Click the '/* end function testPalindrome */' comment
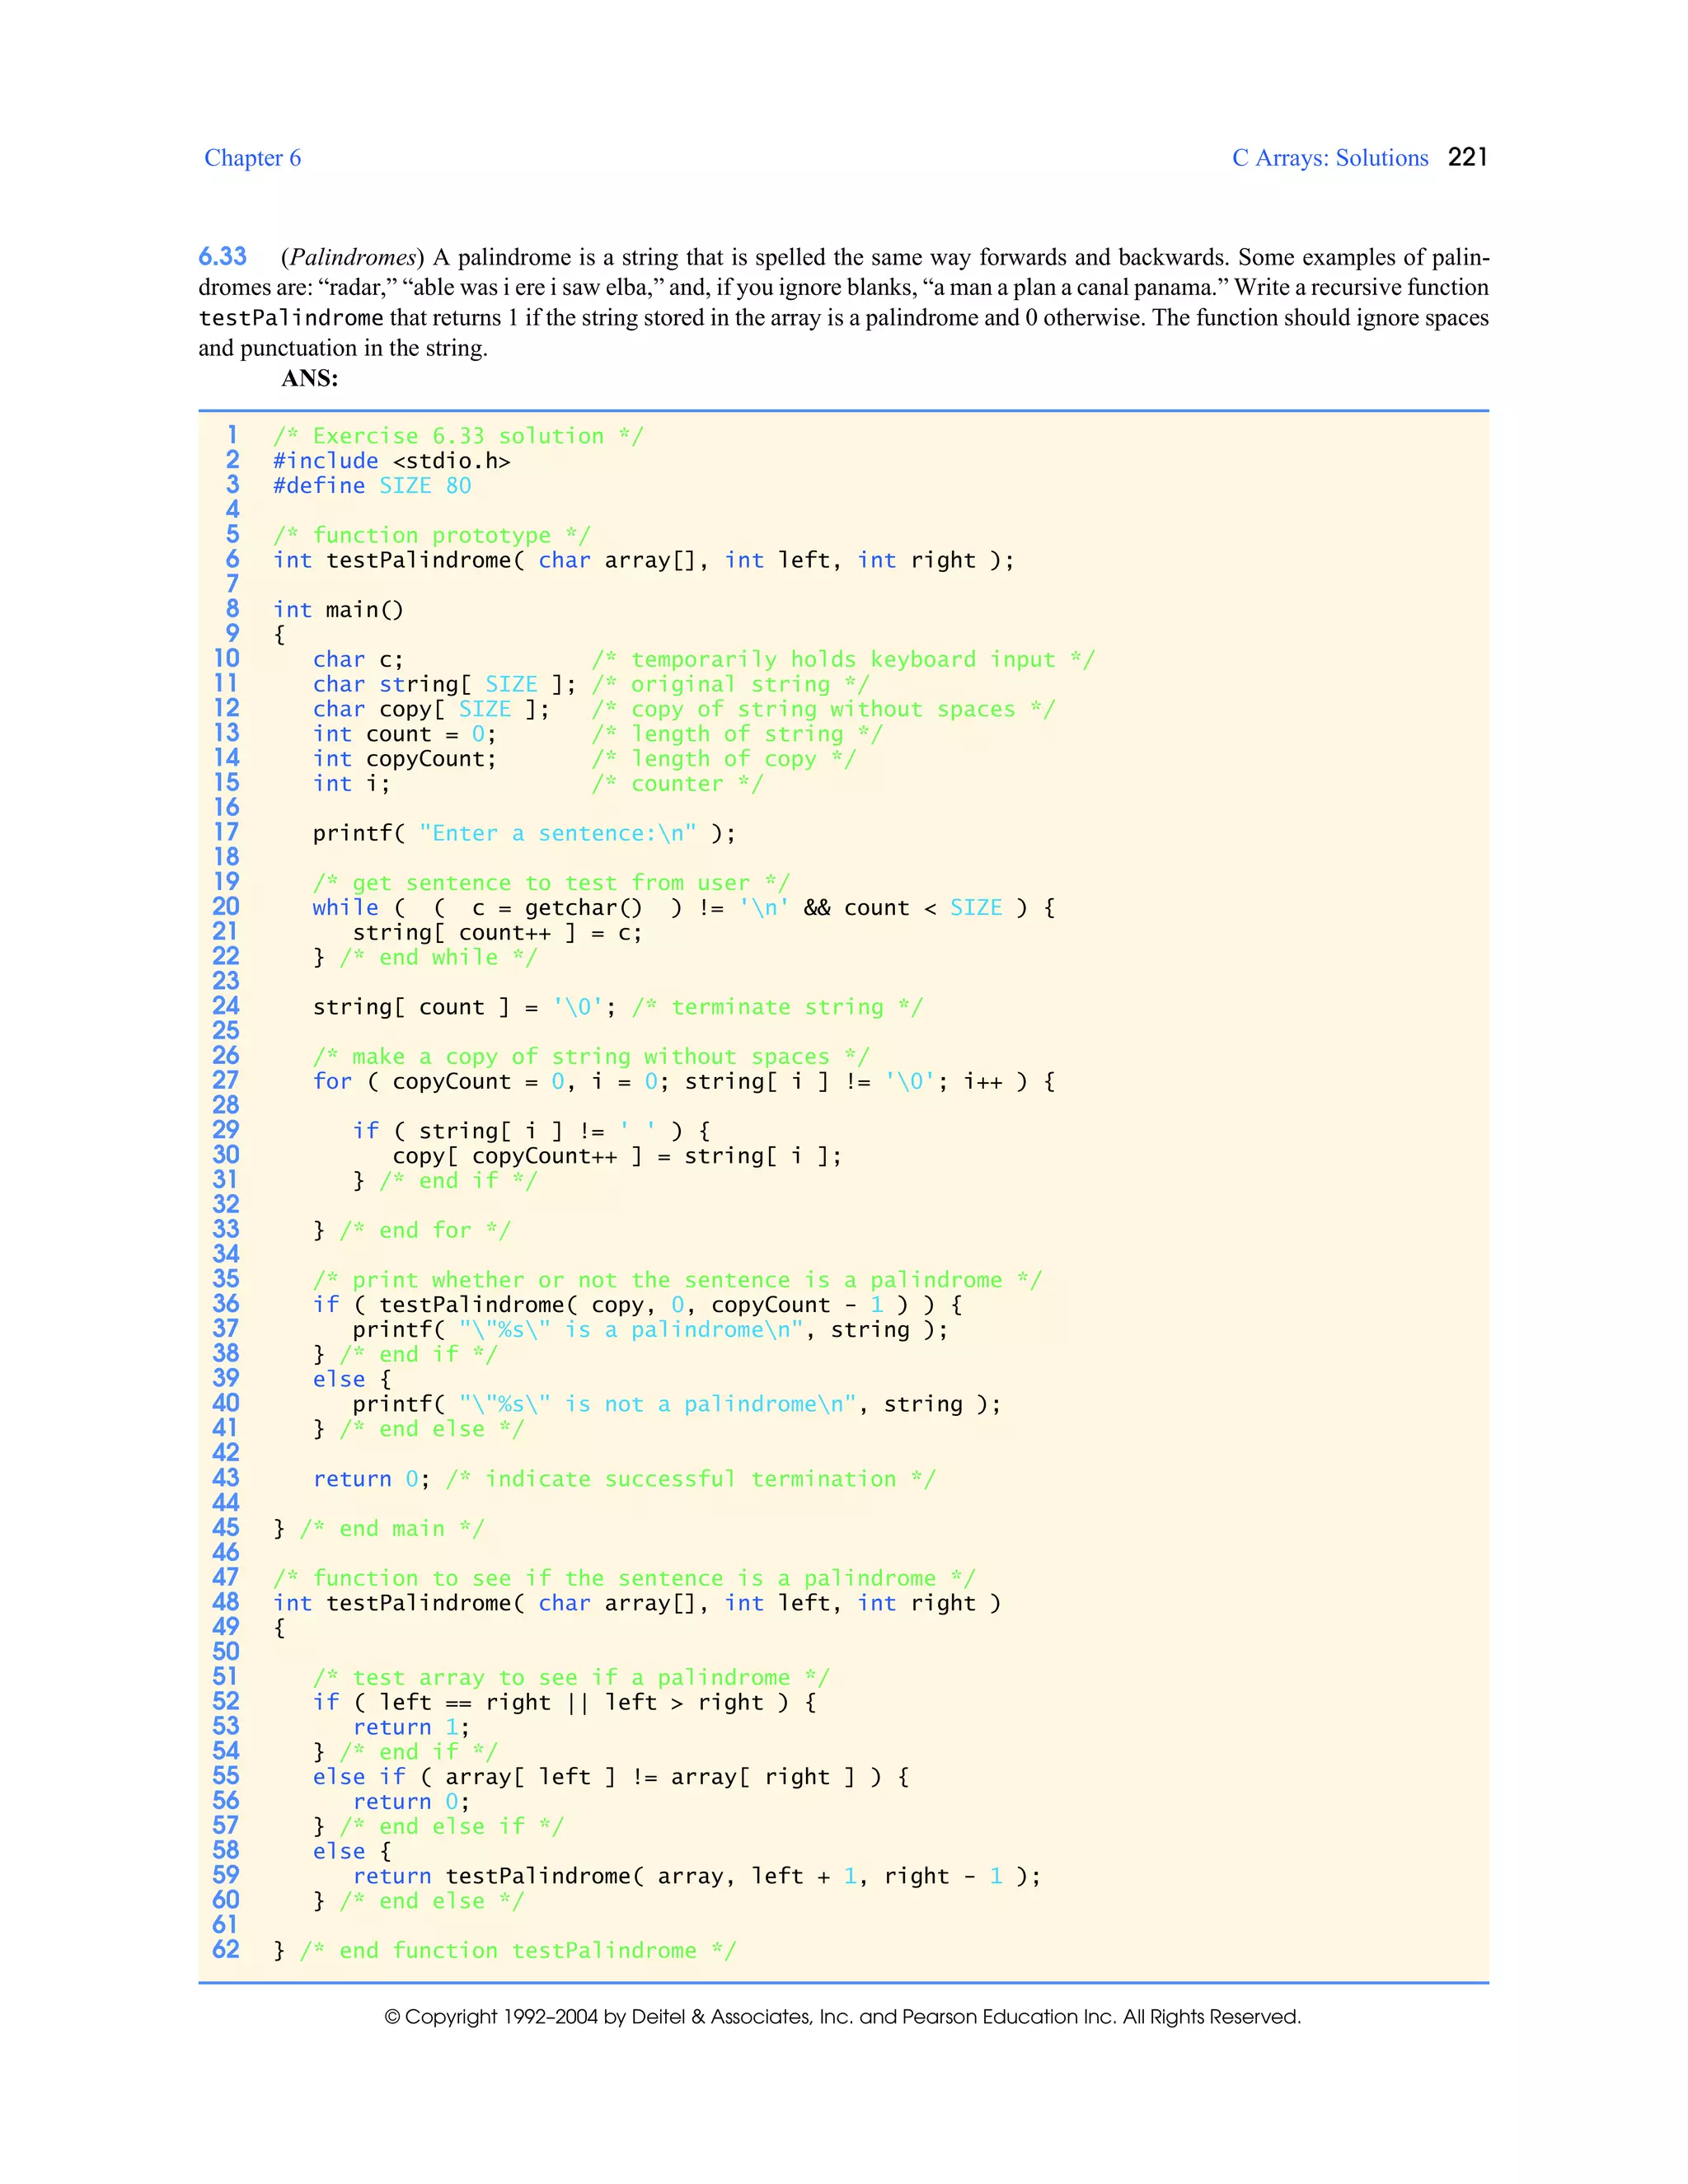This screenshot has height=2184, width=1688. pyautogui.click(x=518, y=1951)
